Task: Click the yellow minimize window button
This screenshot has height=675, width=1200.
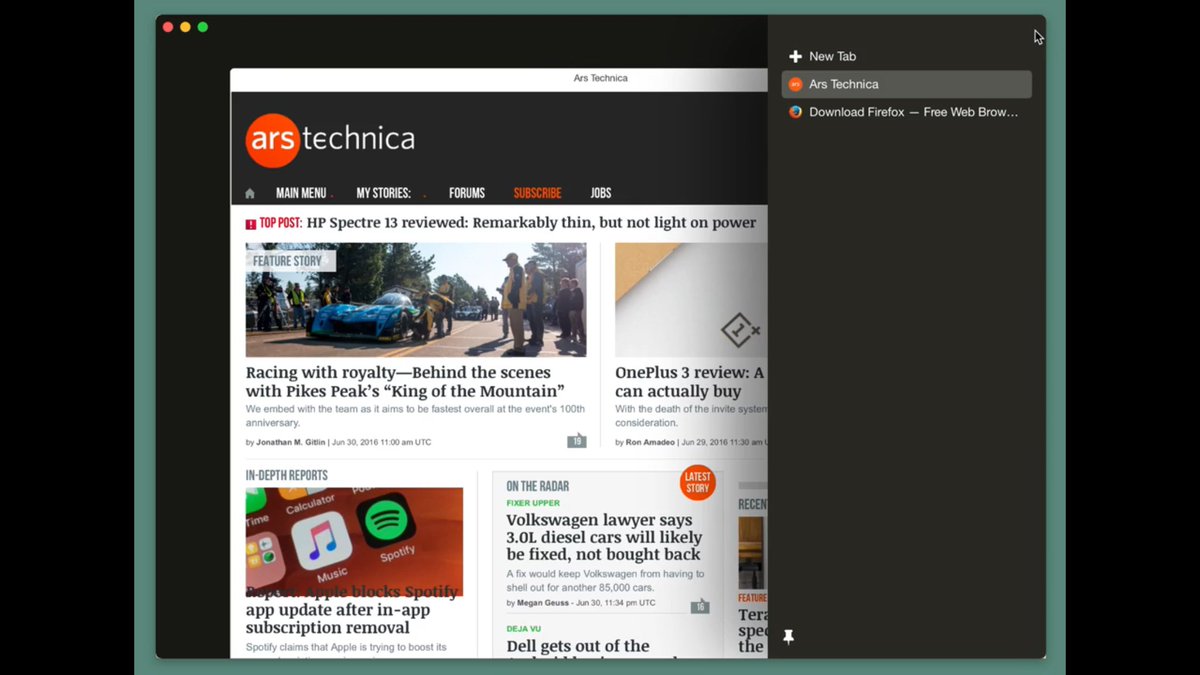Action: pos(185,27)
